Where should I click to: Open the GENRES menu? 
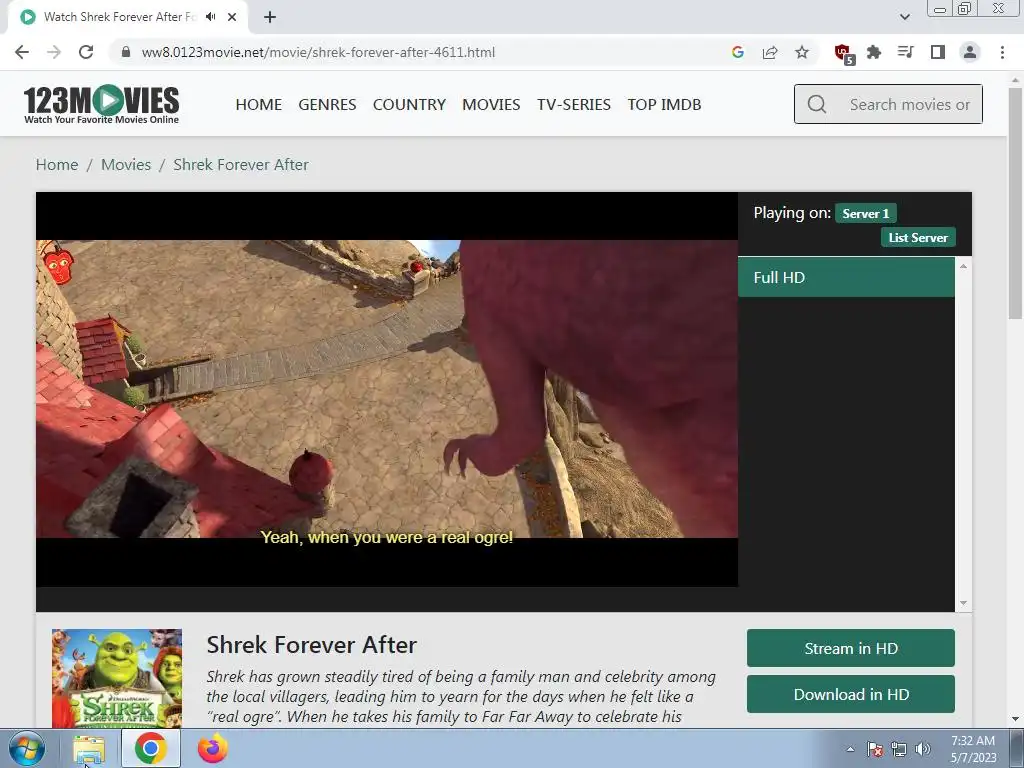pos(327,104)
